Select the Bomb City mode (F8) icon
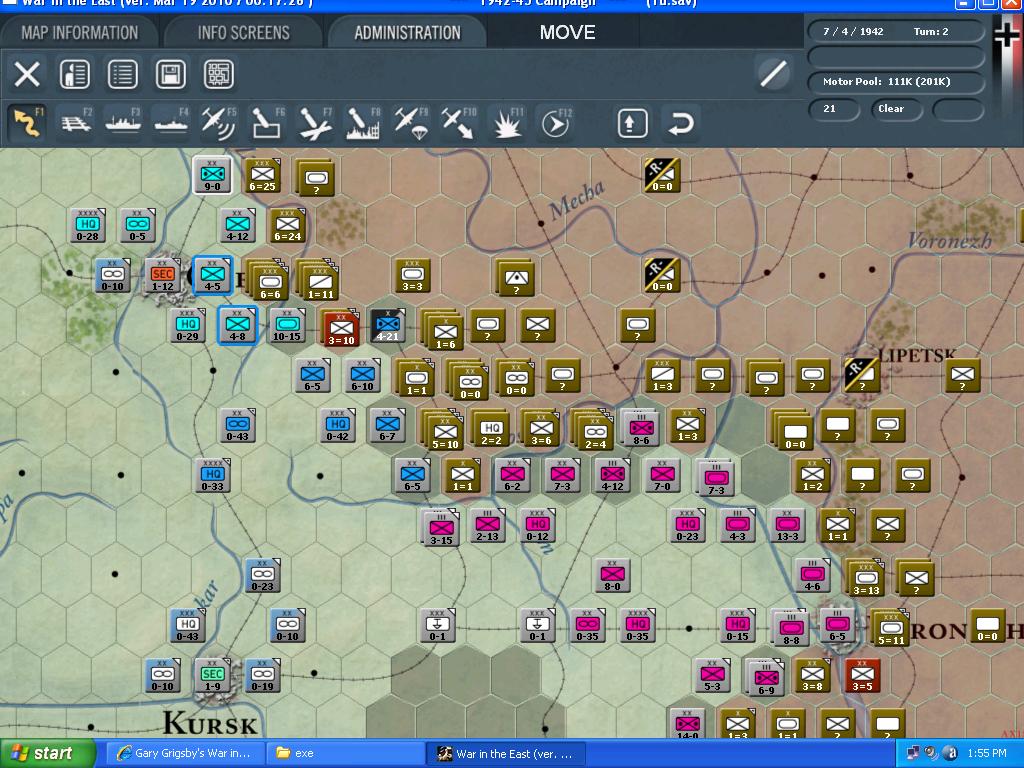This screenshot has width=1024, height=768. [x=363, y=122]
